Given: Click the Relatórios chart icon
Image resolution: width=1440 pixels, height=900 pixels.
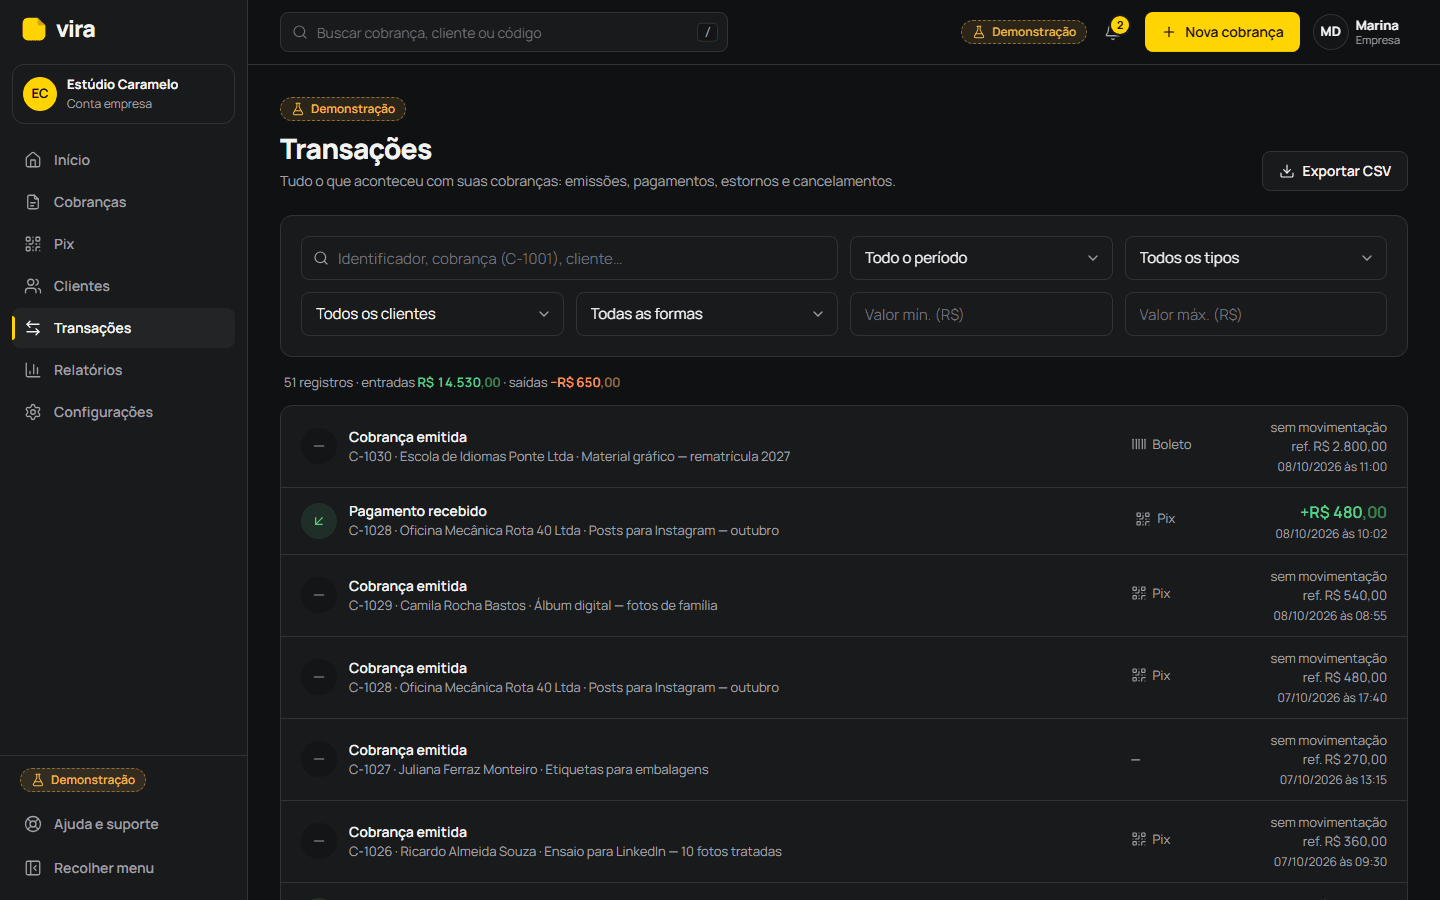Looking at the screenshot, I should point(33,370).
